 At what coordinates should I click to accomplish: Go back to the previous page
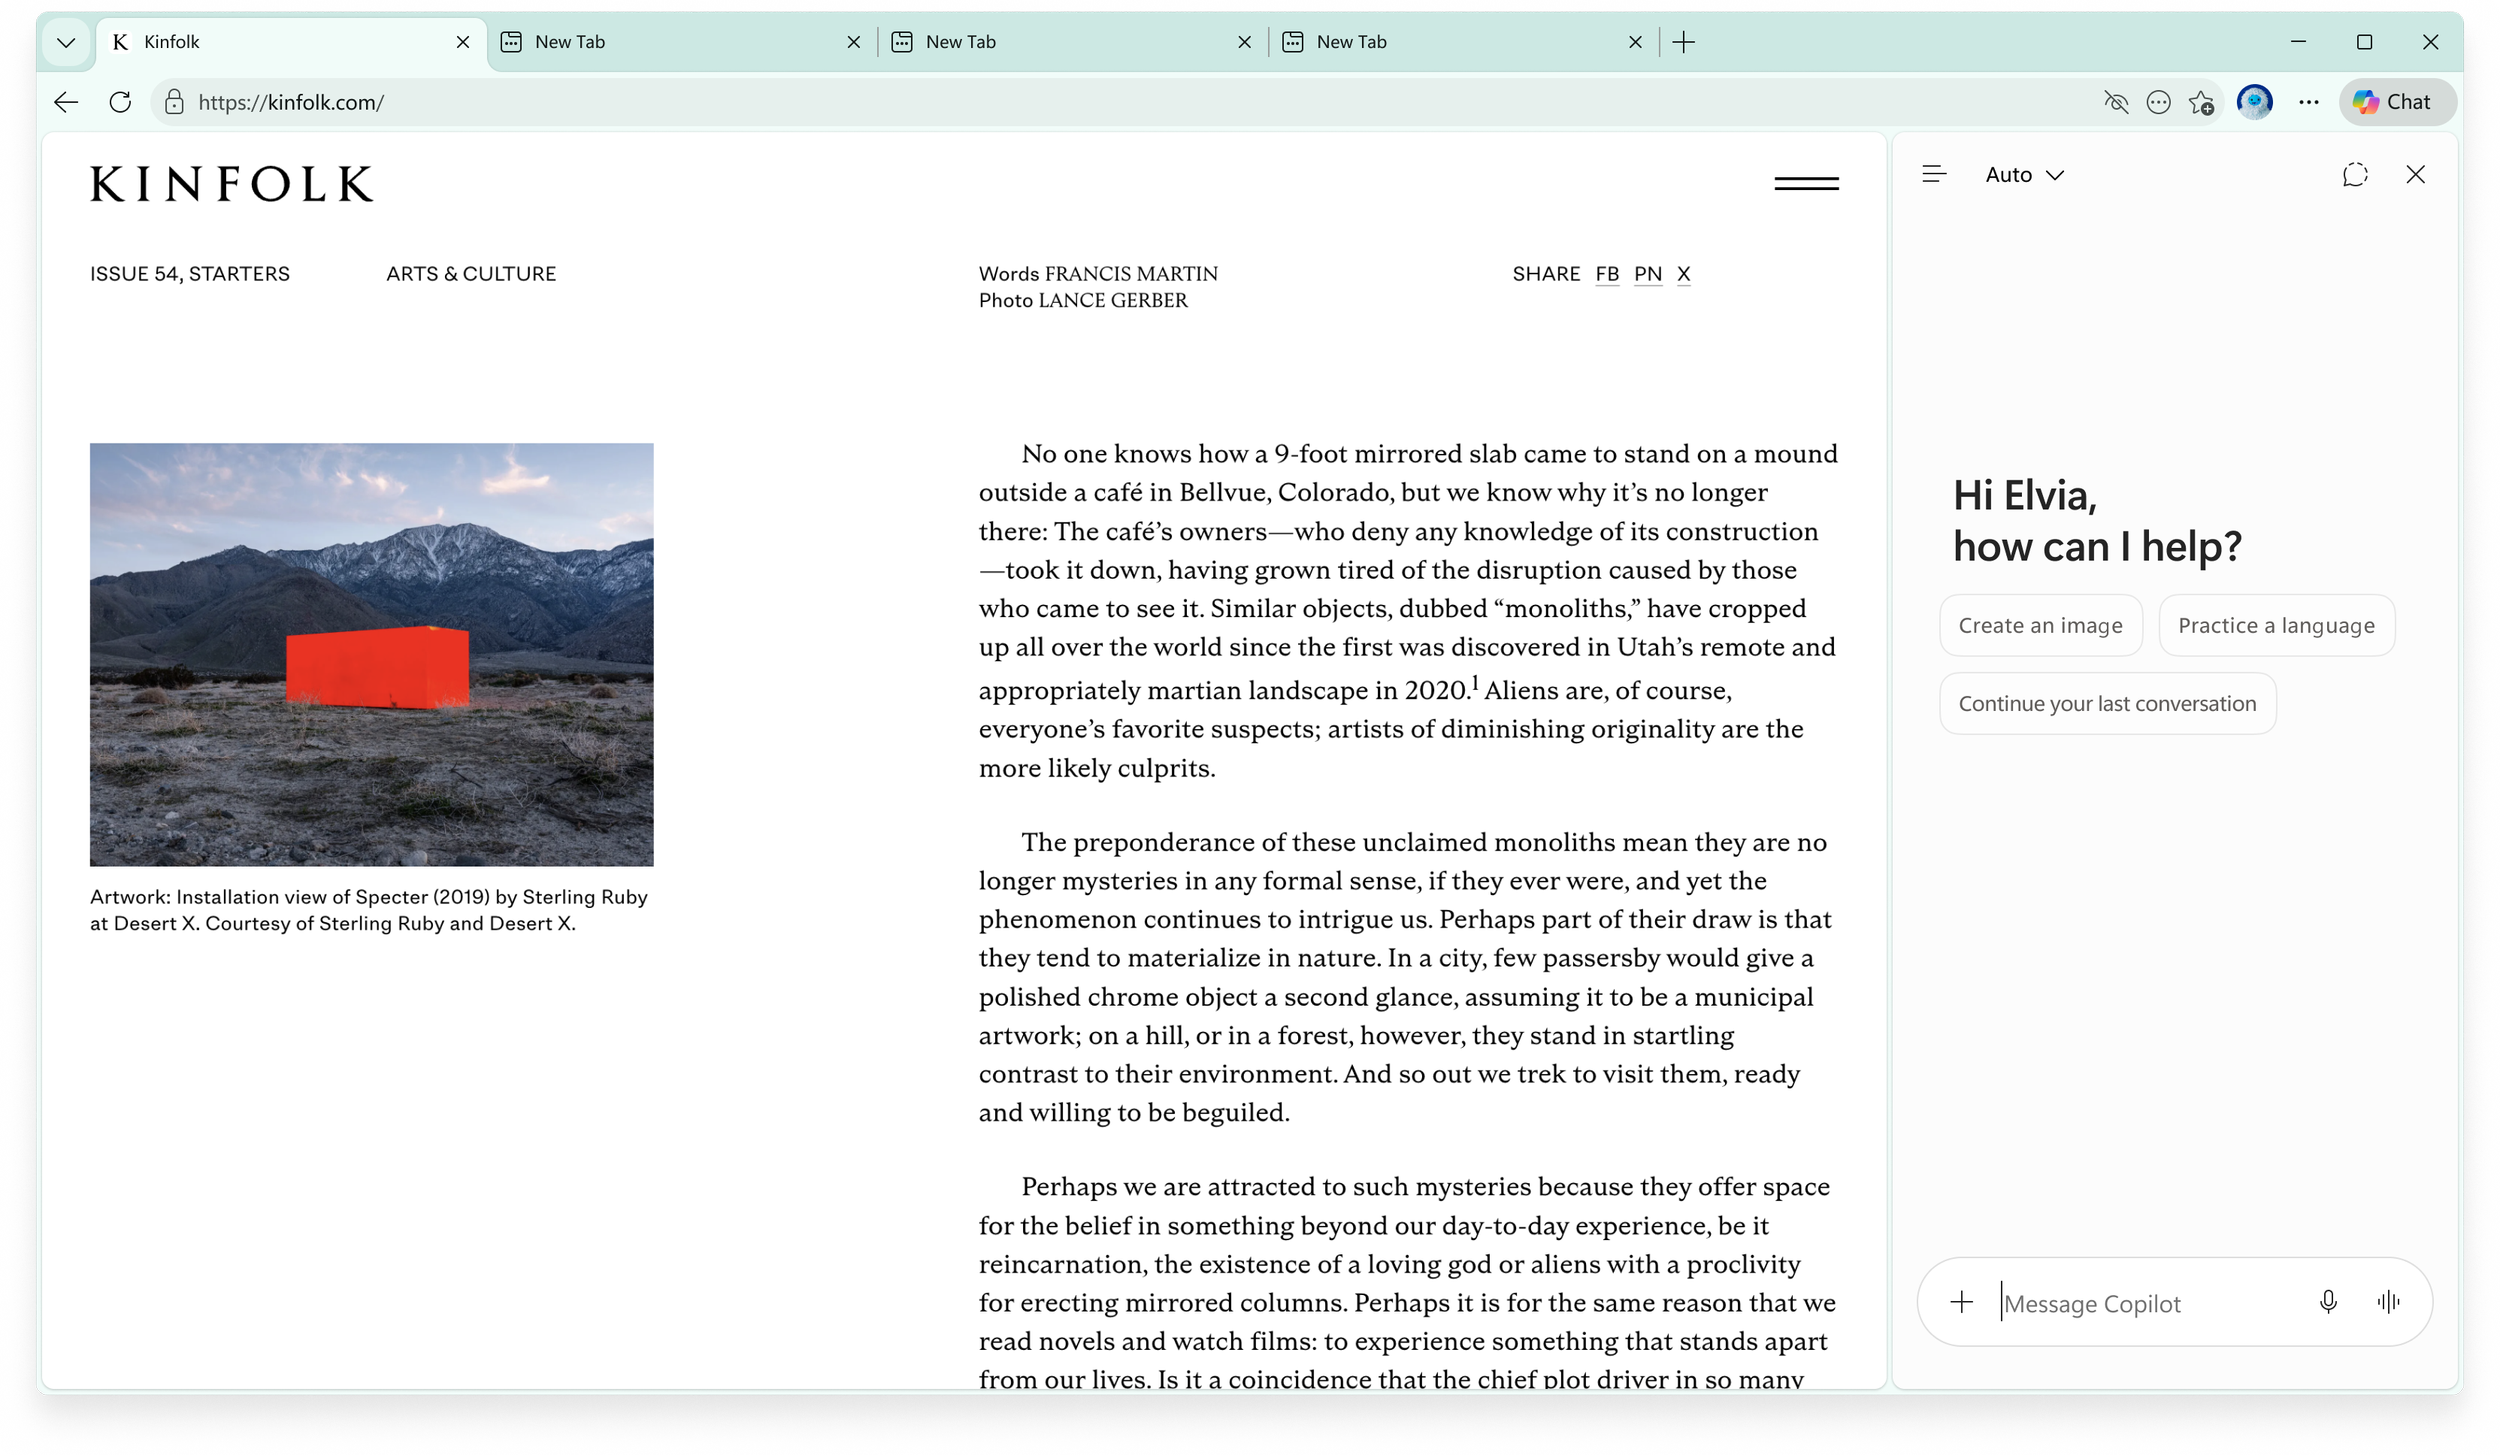[66, 102]
